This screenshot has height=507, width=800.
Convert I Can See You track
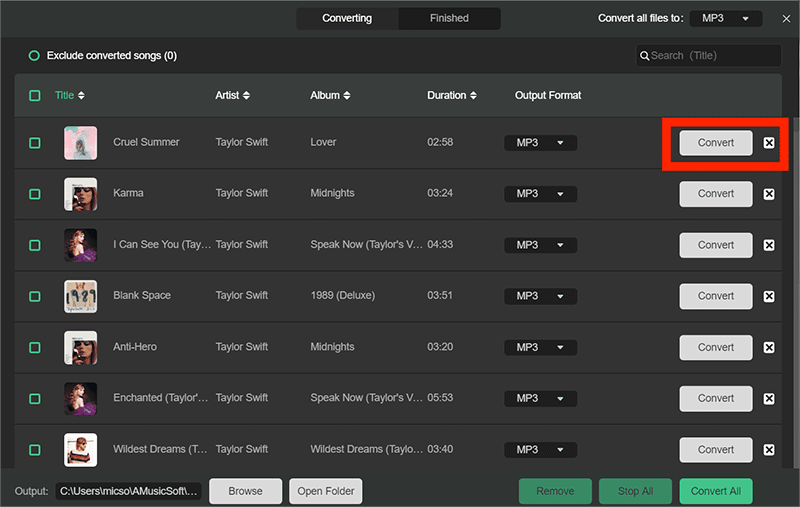715,245
